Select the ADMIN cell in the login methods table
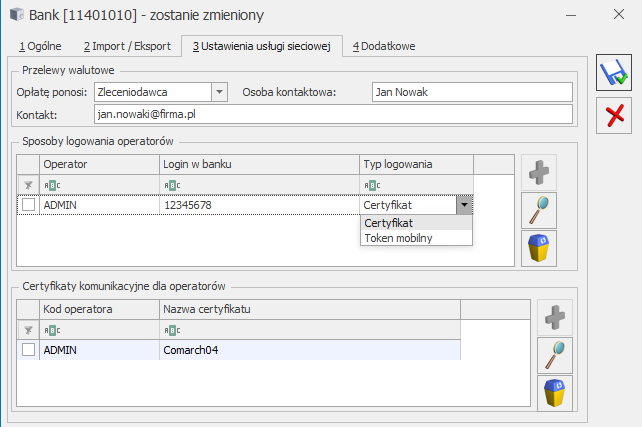The image size is (642, 427). 99,205
